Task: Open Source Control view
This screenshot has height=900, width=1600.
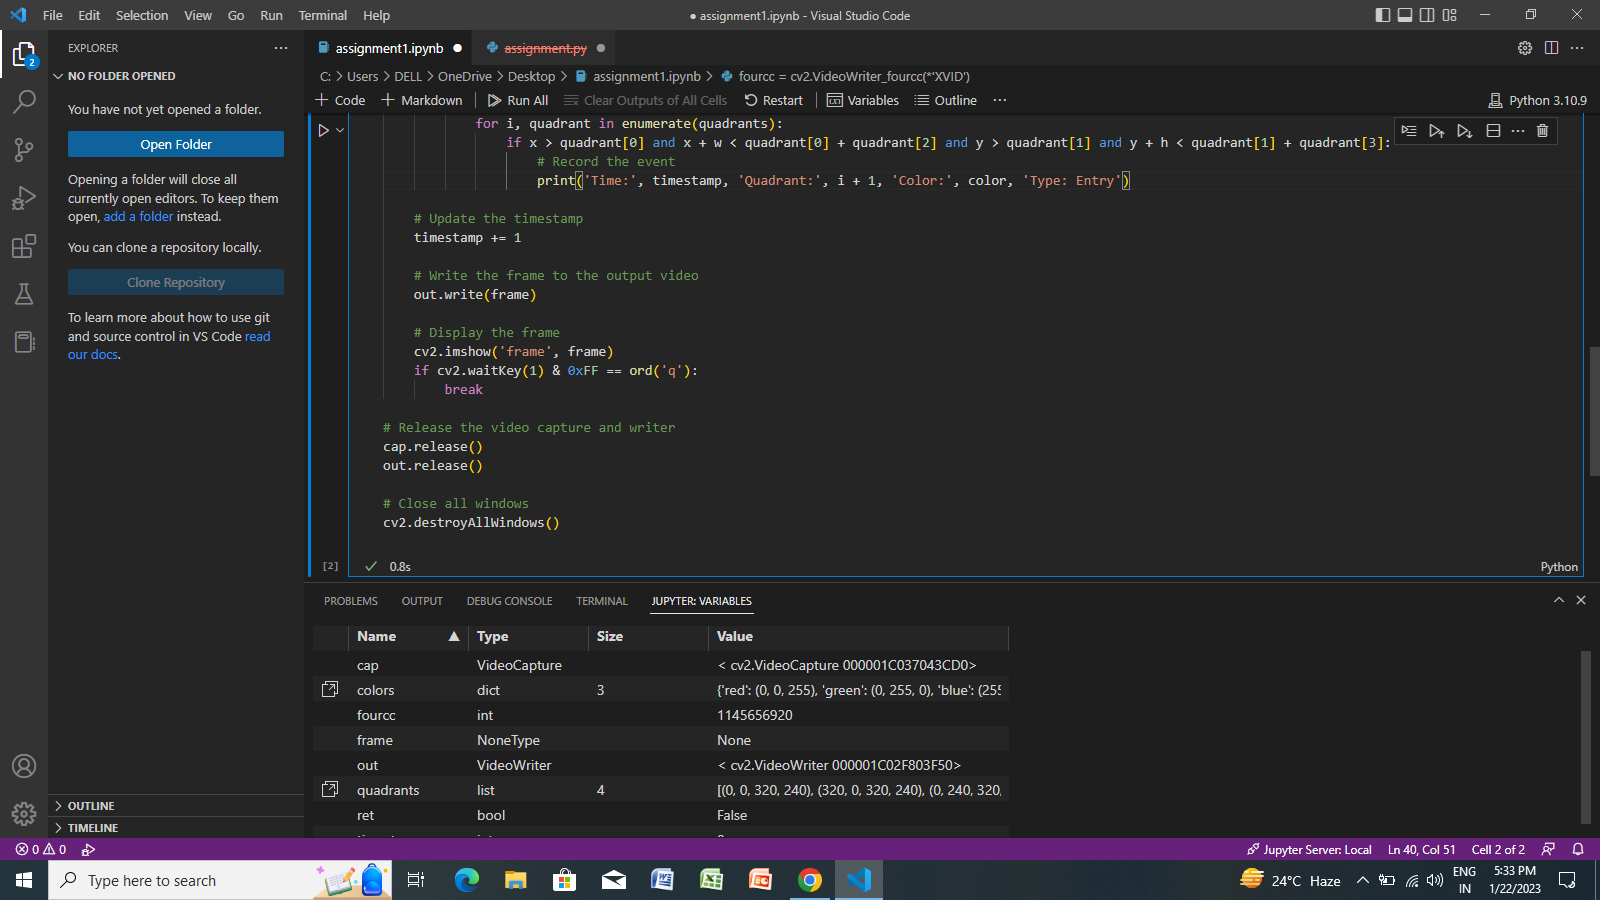Action: (x=24, y=149)
